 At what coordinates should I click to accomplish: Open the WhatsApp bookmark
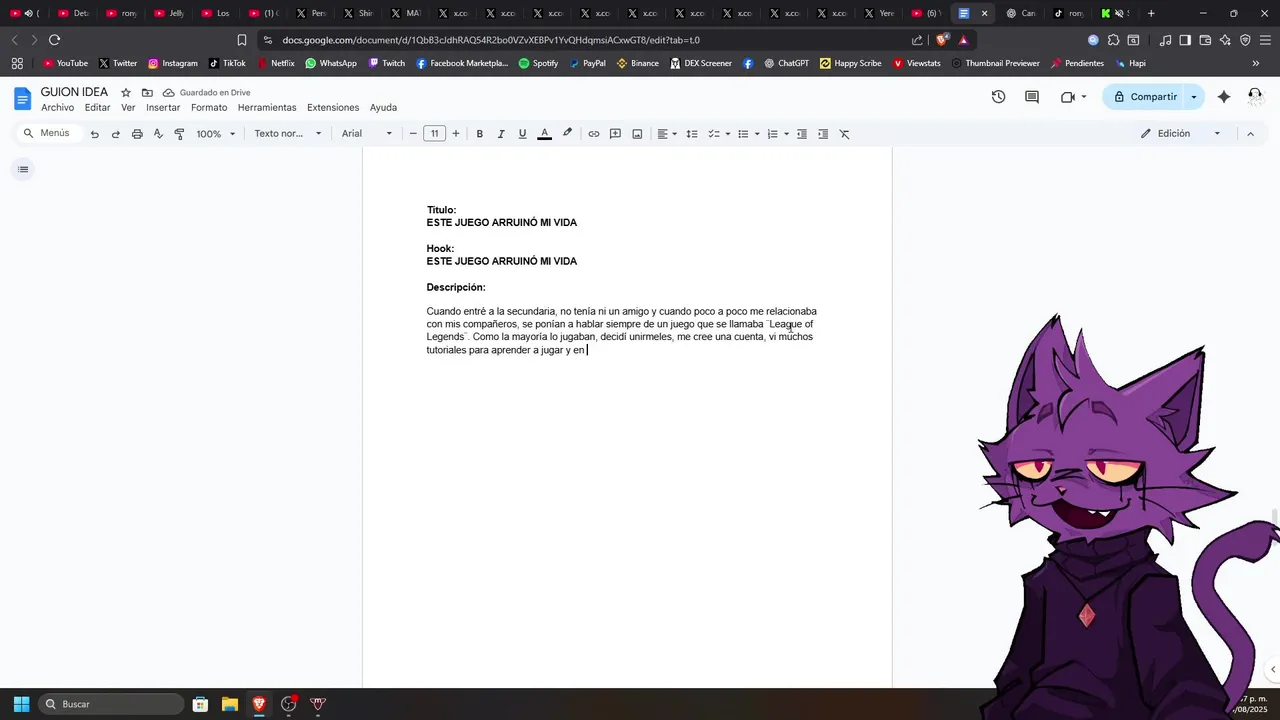(x=331, y=63)
